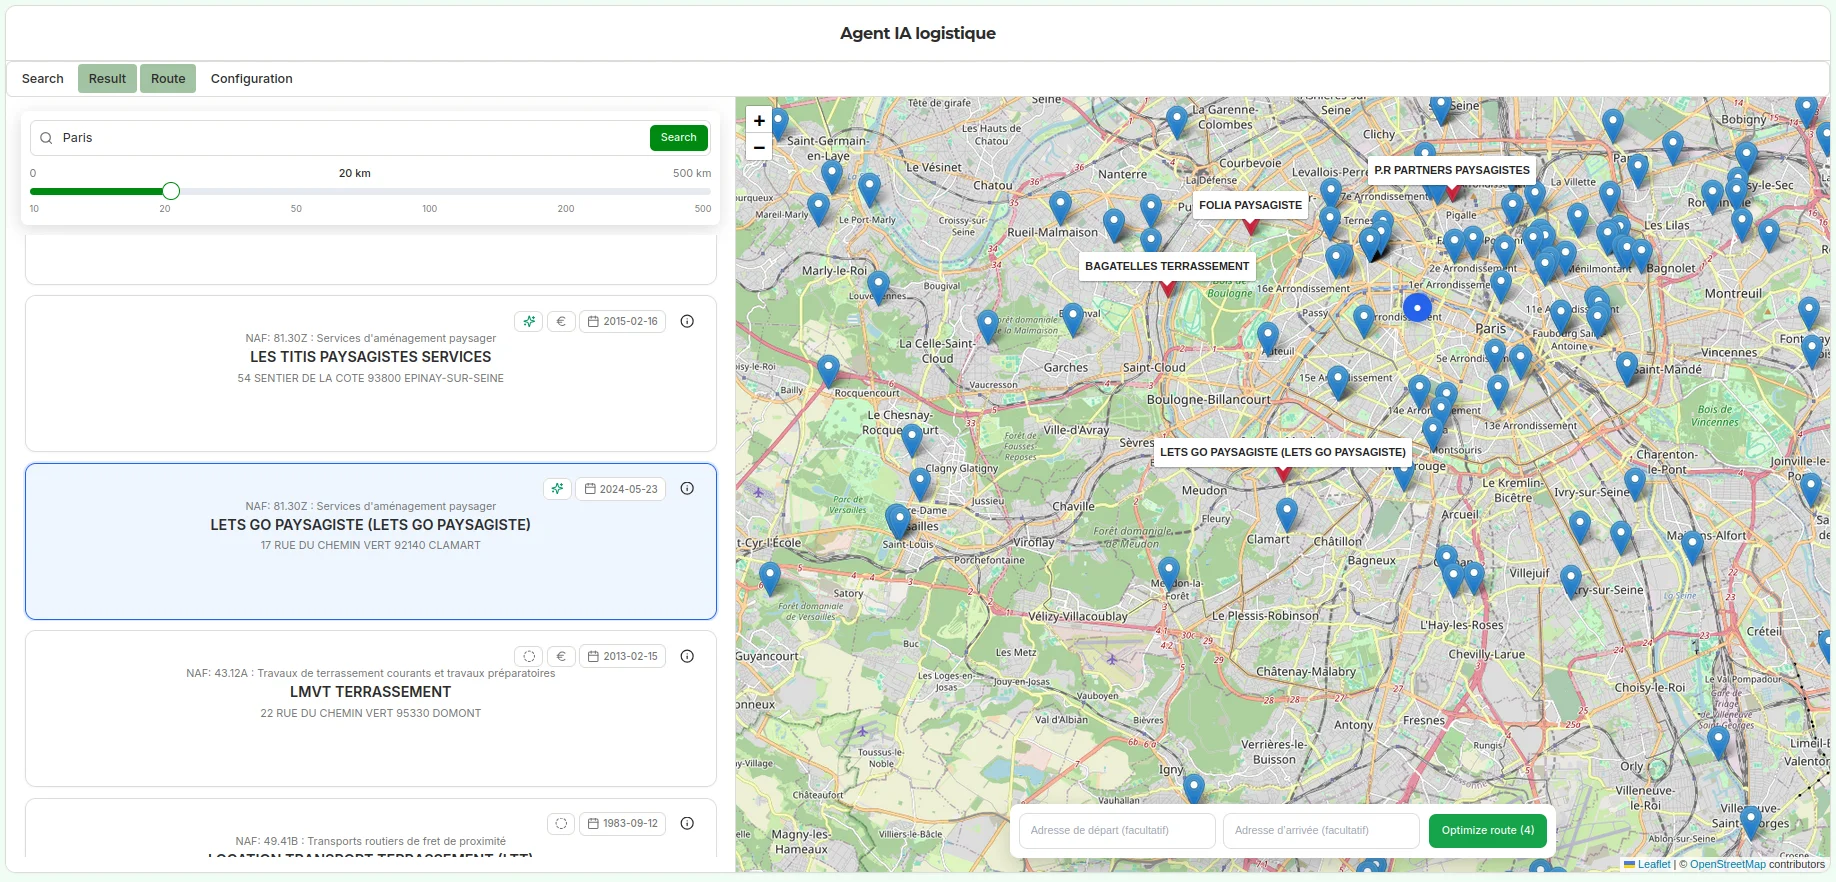The image size is (1836, 882).
Task: Select the LES TITIS PAYSAGISTES SERVICES card title
Action: 371,357
